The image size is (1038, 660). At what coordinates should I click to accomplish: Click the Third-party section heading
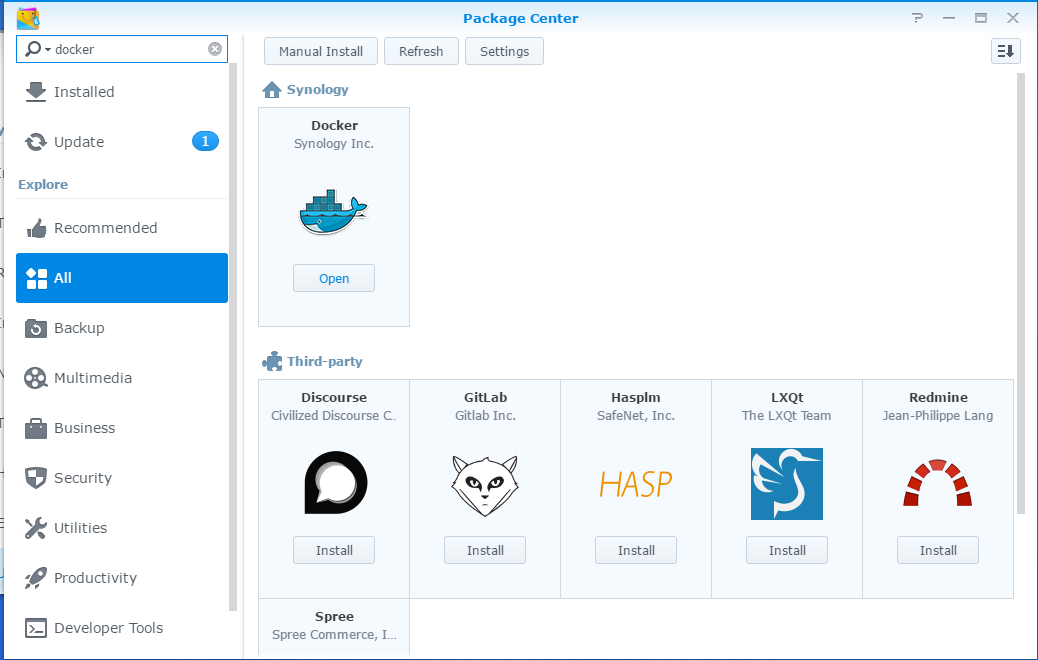click(x=324, y=361)
